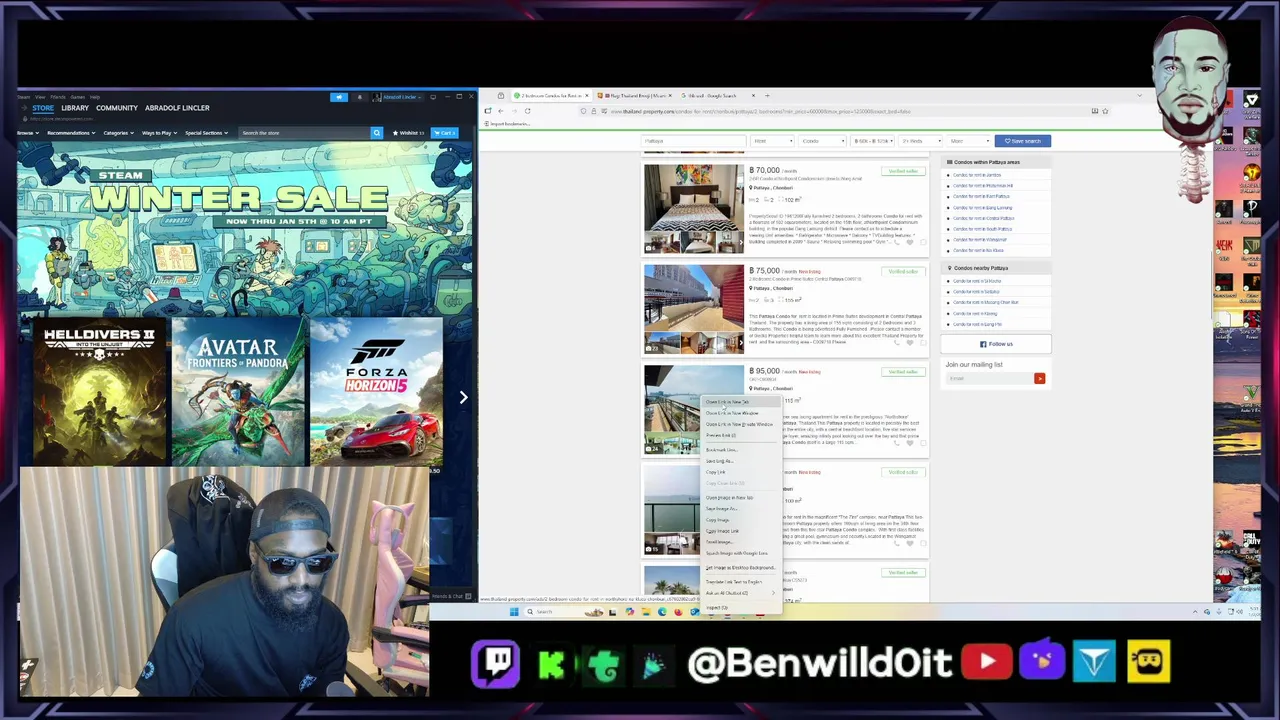Viewport: 1280px width, 720px height.
Task: Choose Set Image as Desktop Background
Action: (740, 567)
